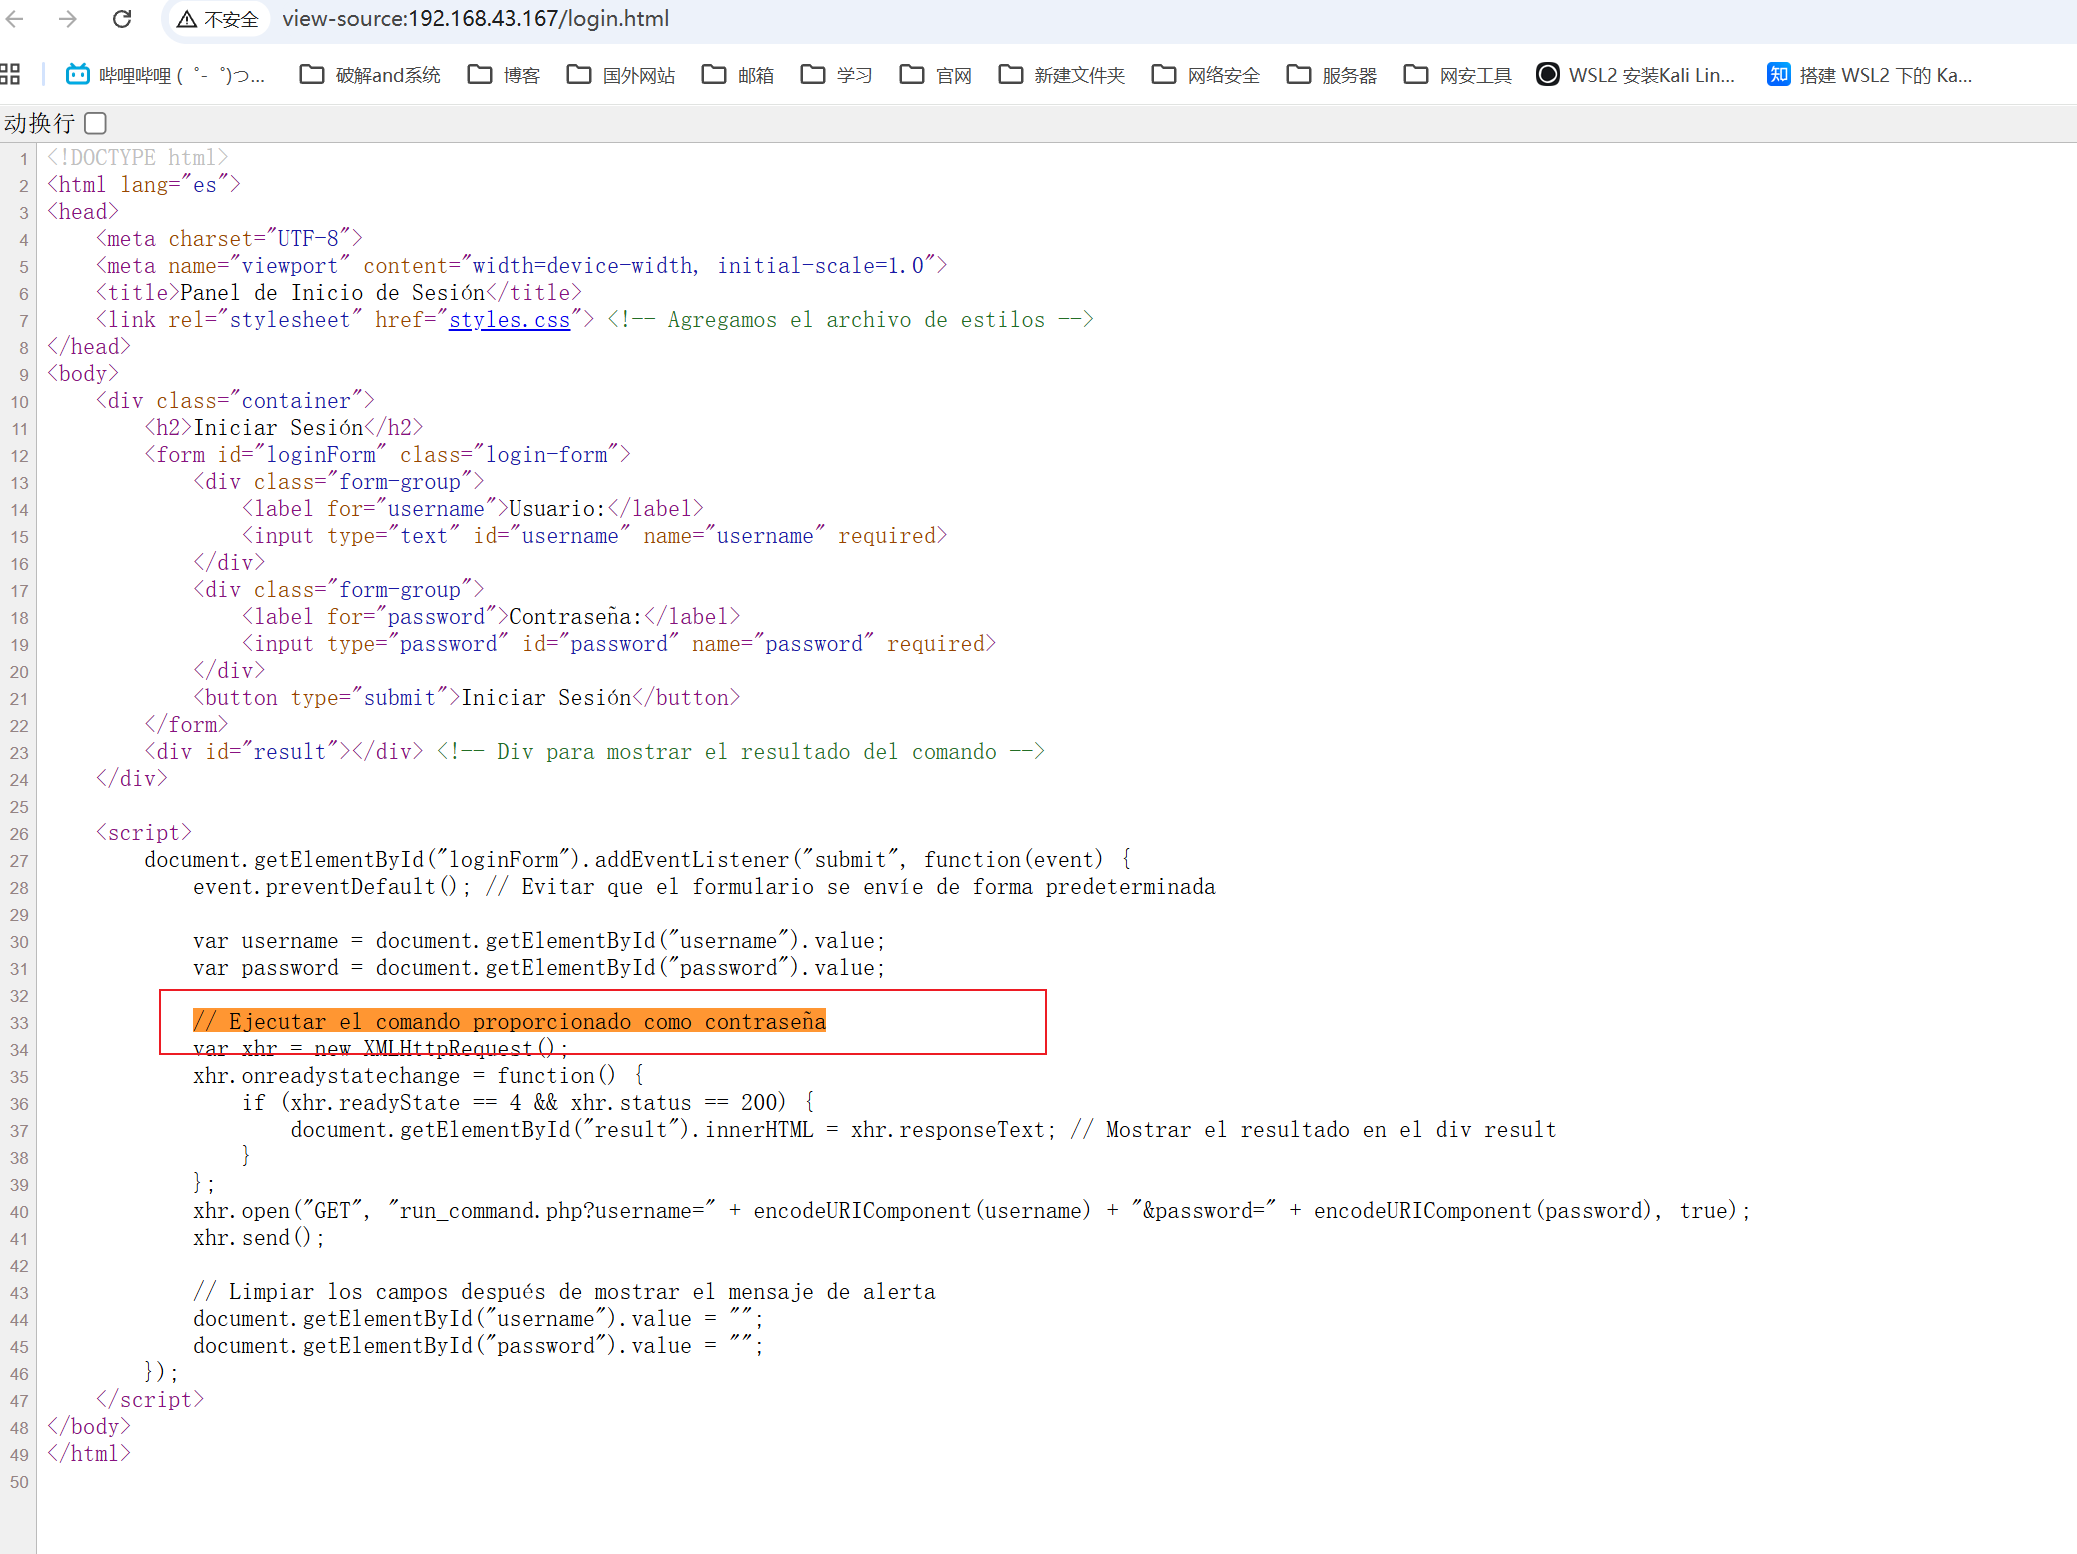
Task: Open the 服务器 bookmark folder
Action: (x=1332, y=75)
